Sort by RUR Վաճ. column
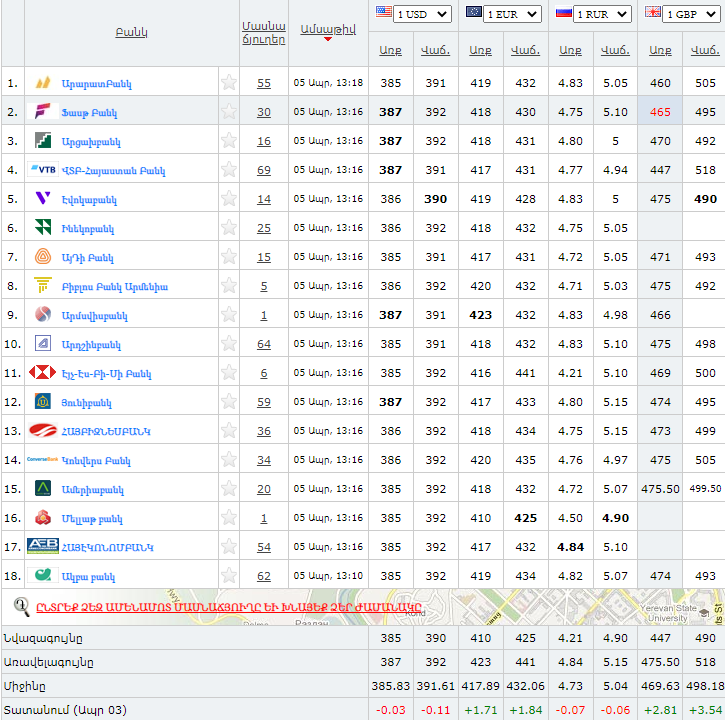Image resolution: width=725 pixels, height=720 pixels. point(615,50)
